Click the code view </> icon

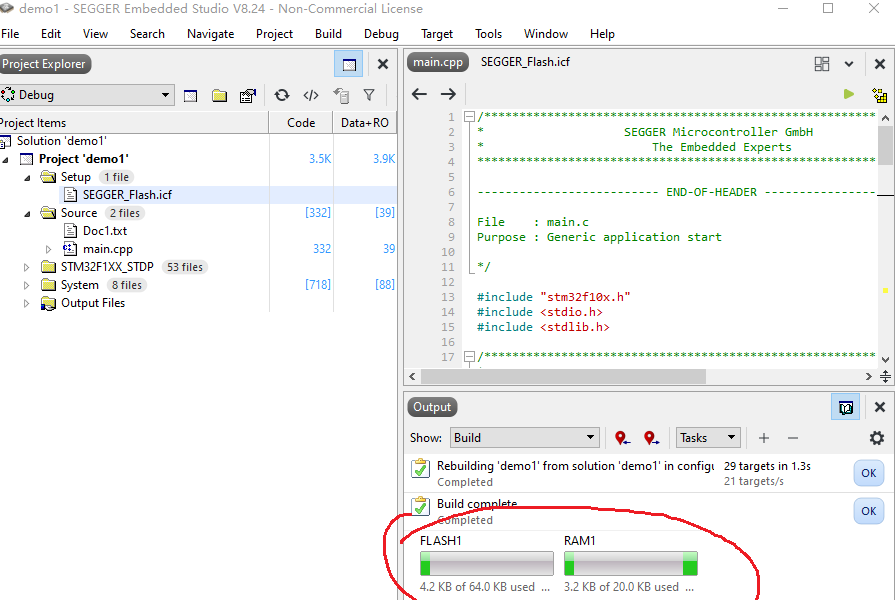point(311,95)
